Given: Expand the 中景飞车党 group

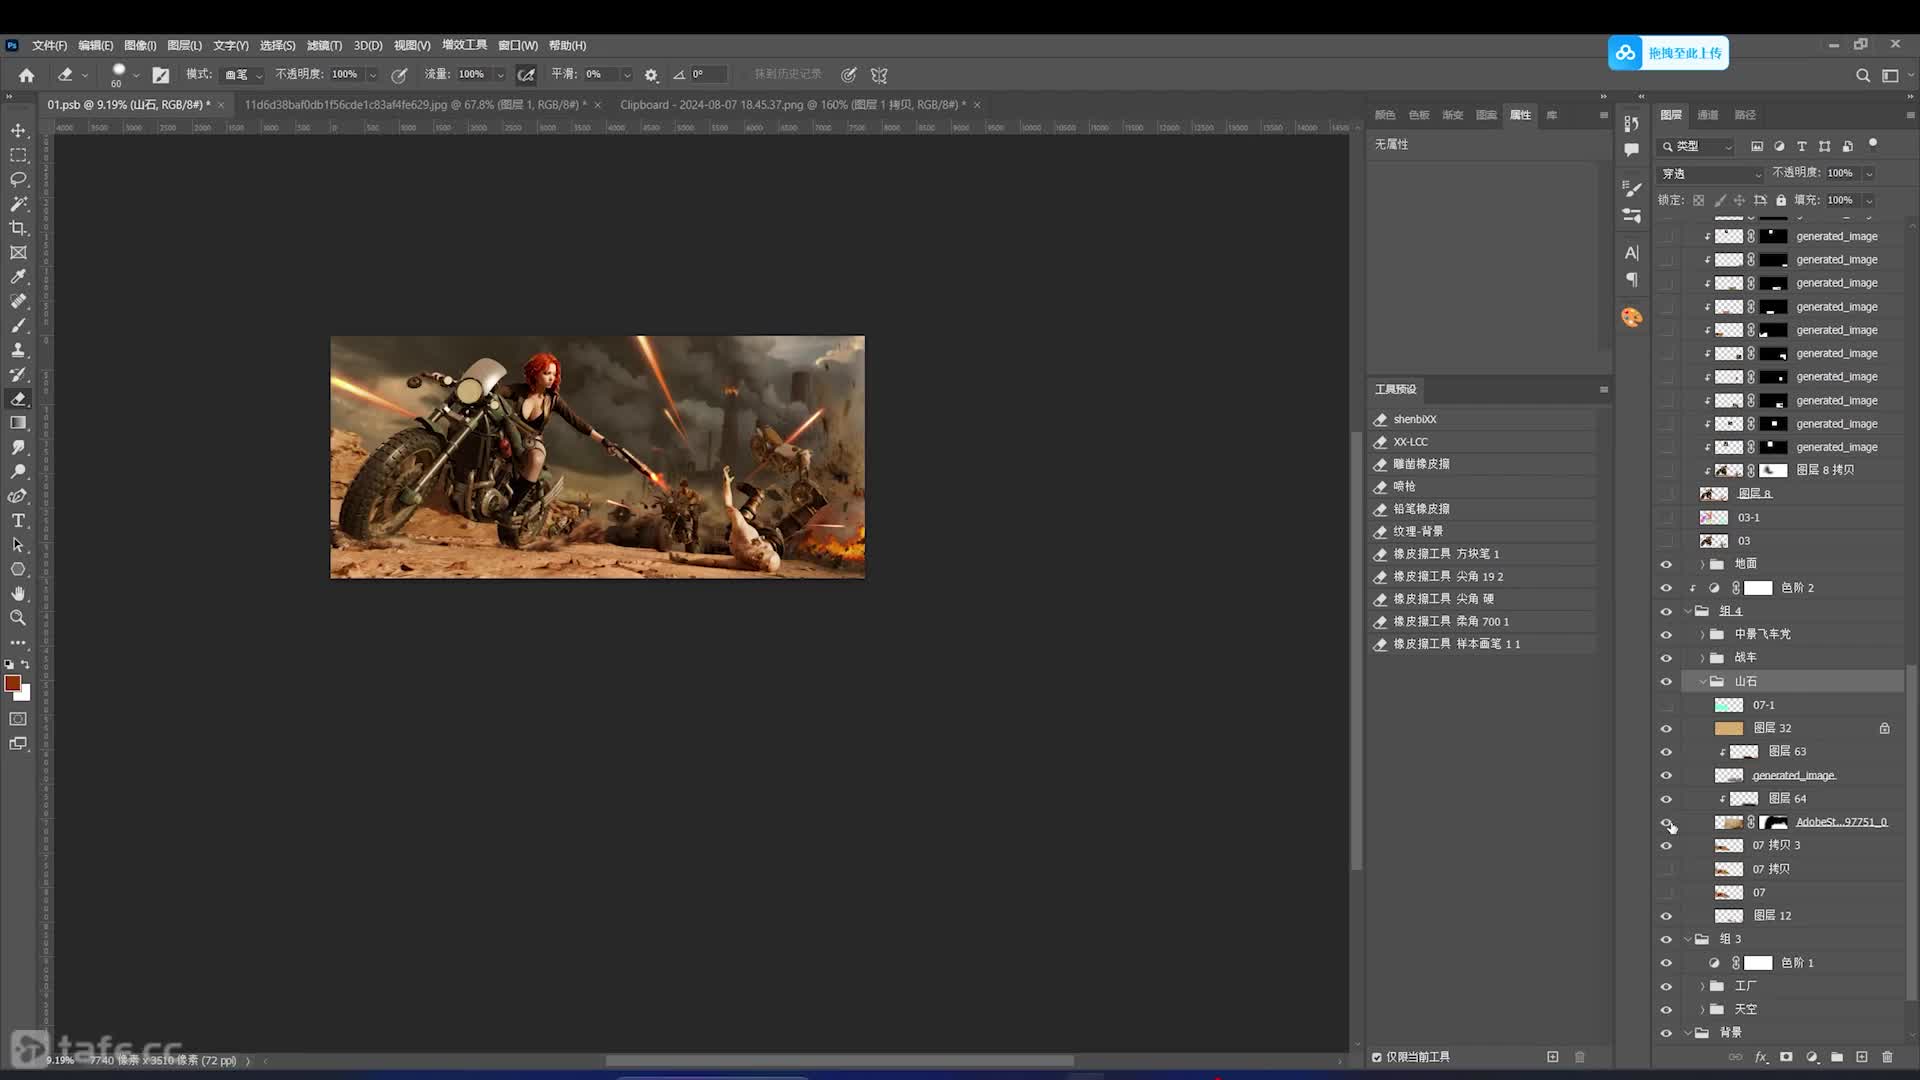Looking at the screenshot, I should click(x=1702, y=634).
